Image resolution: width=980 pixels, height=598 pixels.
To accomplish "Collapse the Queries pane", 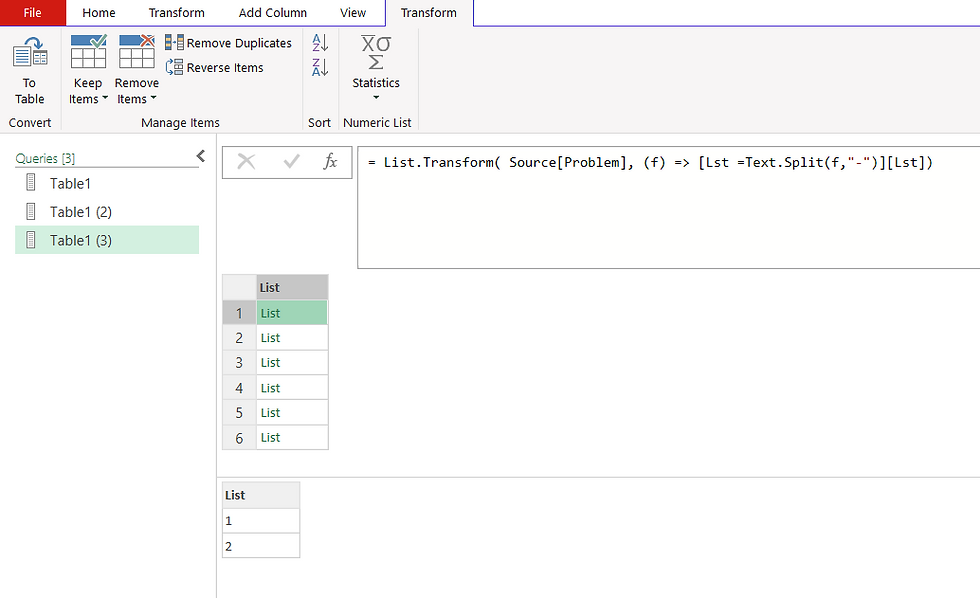I will (x=201, y=156).
